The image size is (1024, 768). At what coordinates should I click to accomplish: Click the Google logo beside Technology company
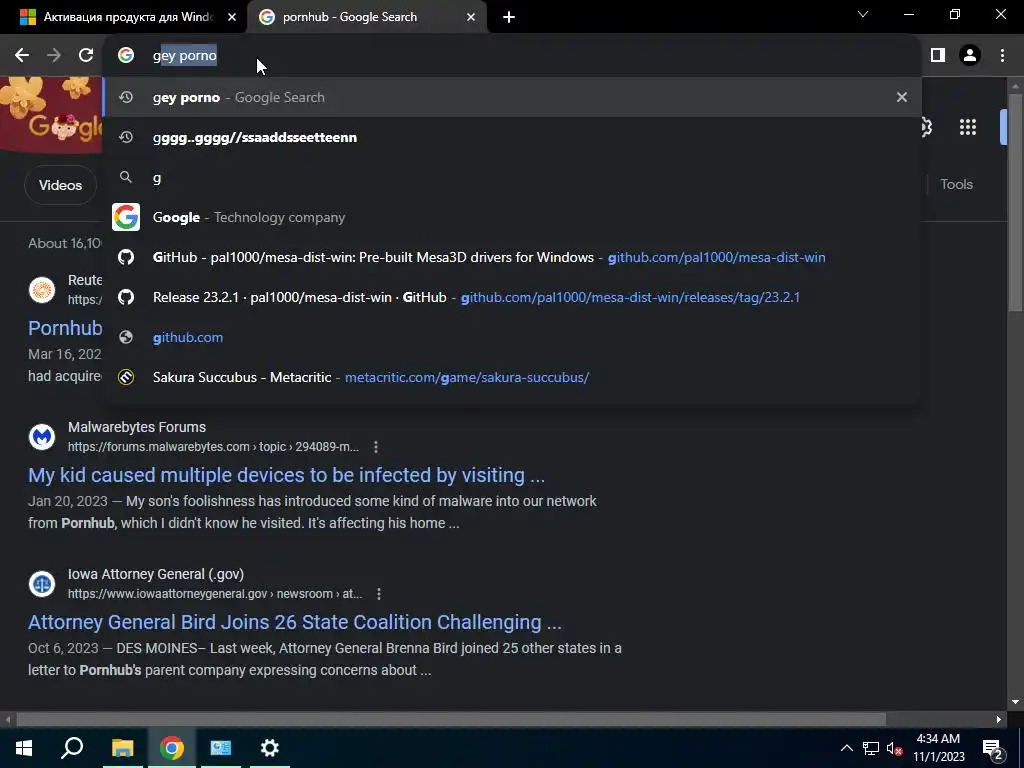pyautogui.click(x=126, y=217)
